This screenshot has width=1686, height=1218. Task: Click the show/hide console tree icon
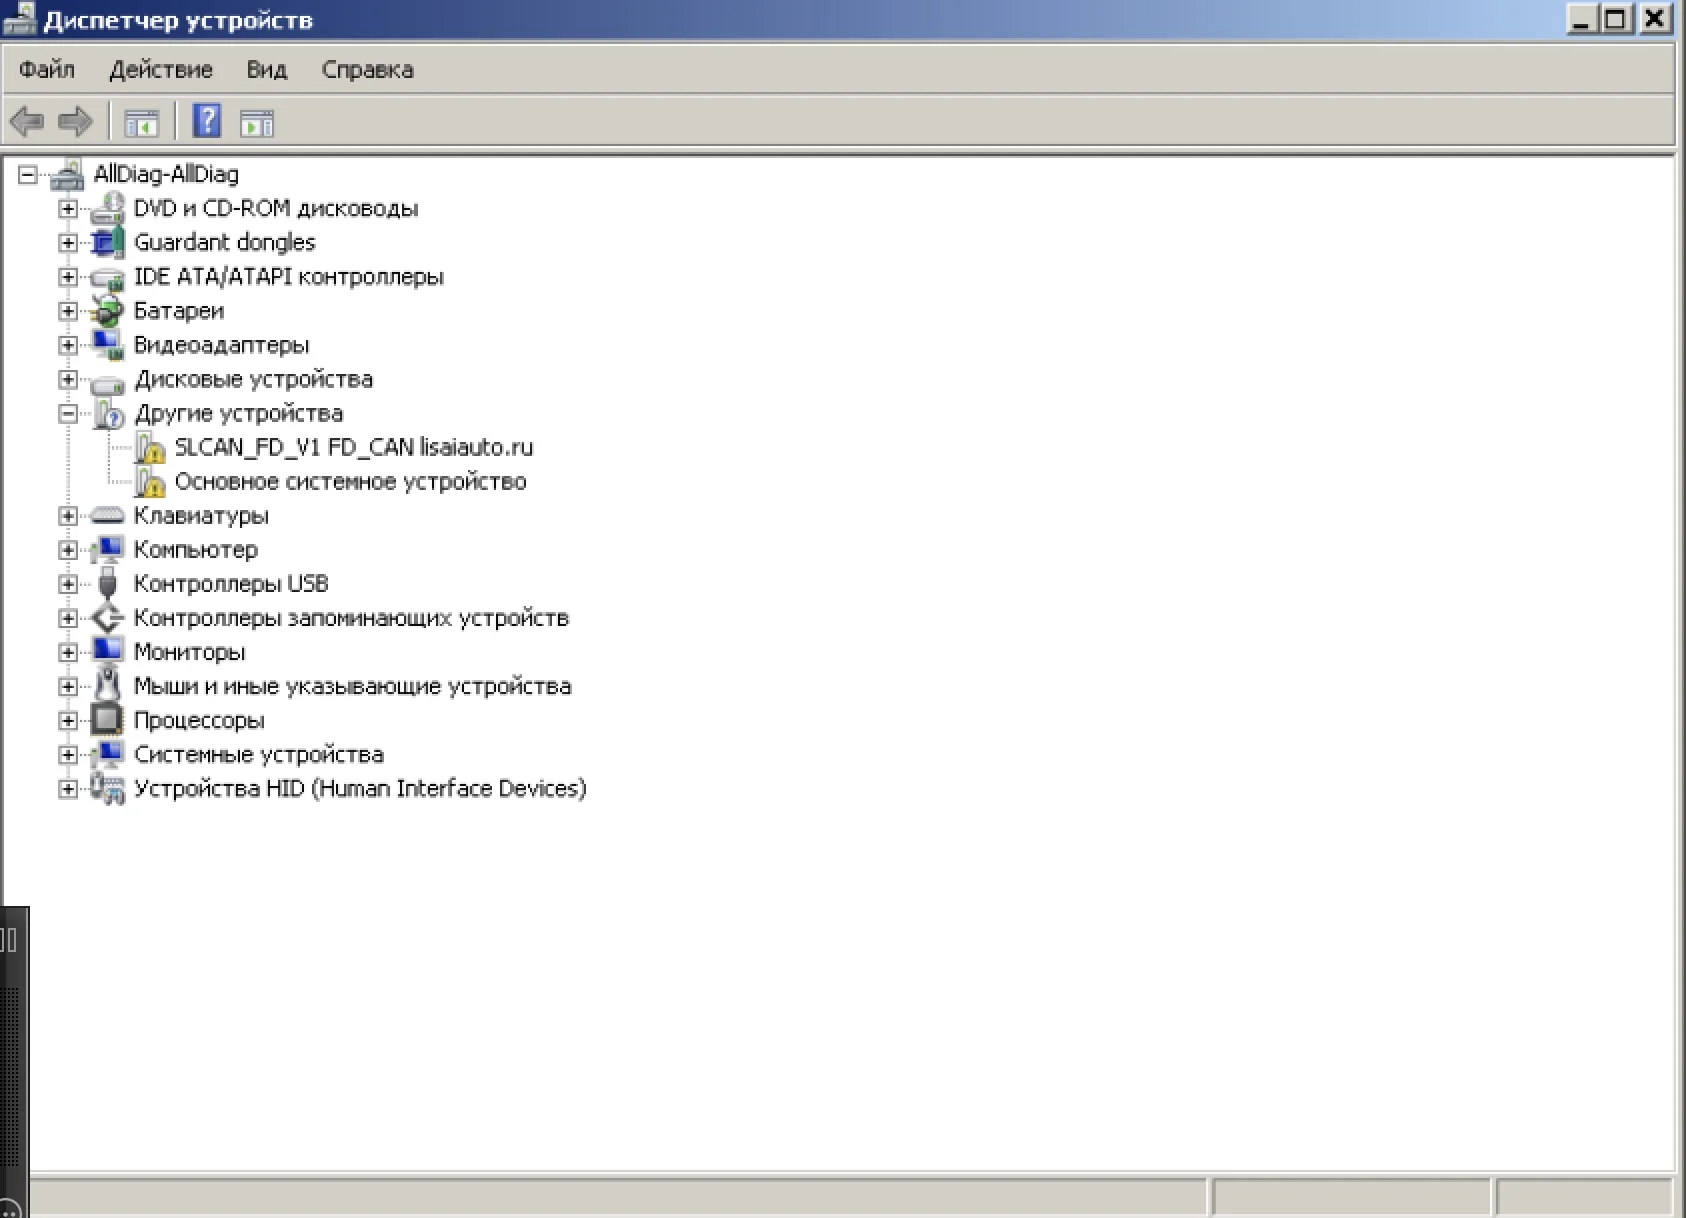142,123
